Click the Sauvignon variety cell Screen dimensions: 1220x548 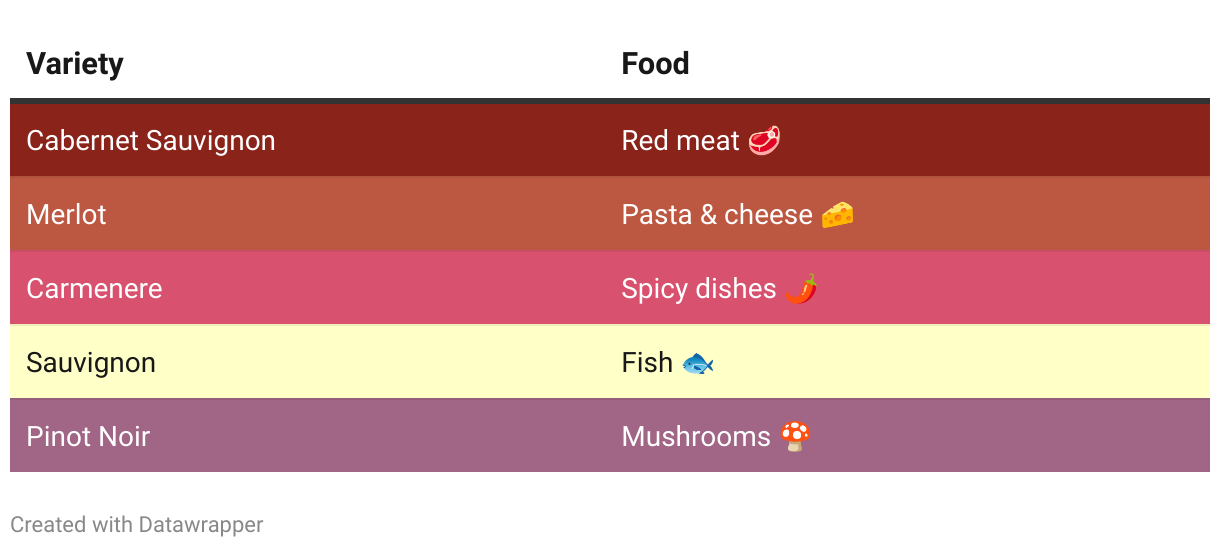(91, 362)
